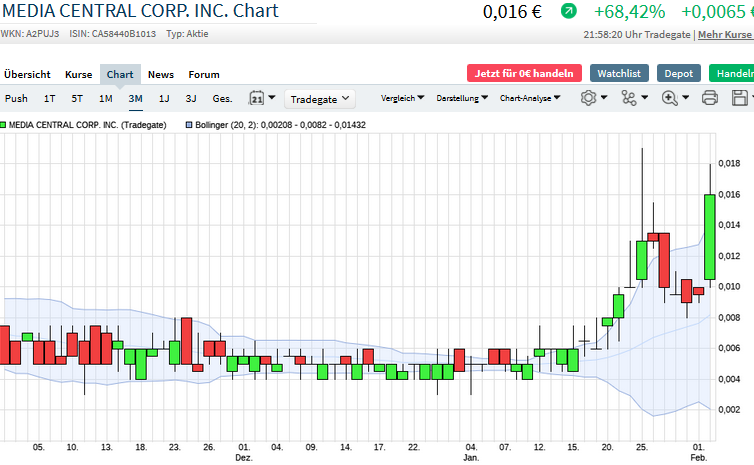The height and width of the screenshot is (465, 754).
Task: Open the Vergleich dropdown menu
Action: click(402, 98)
